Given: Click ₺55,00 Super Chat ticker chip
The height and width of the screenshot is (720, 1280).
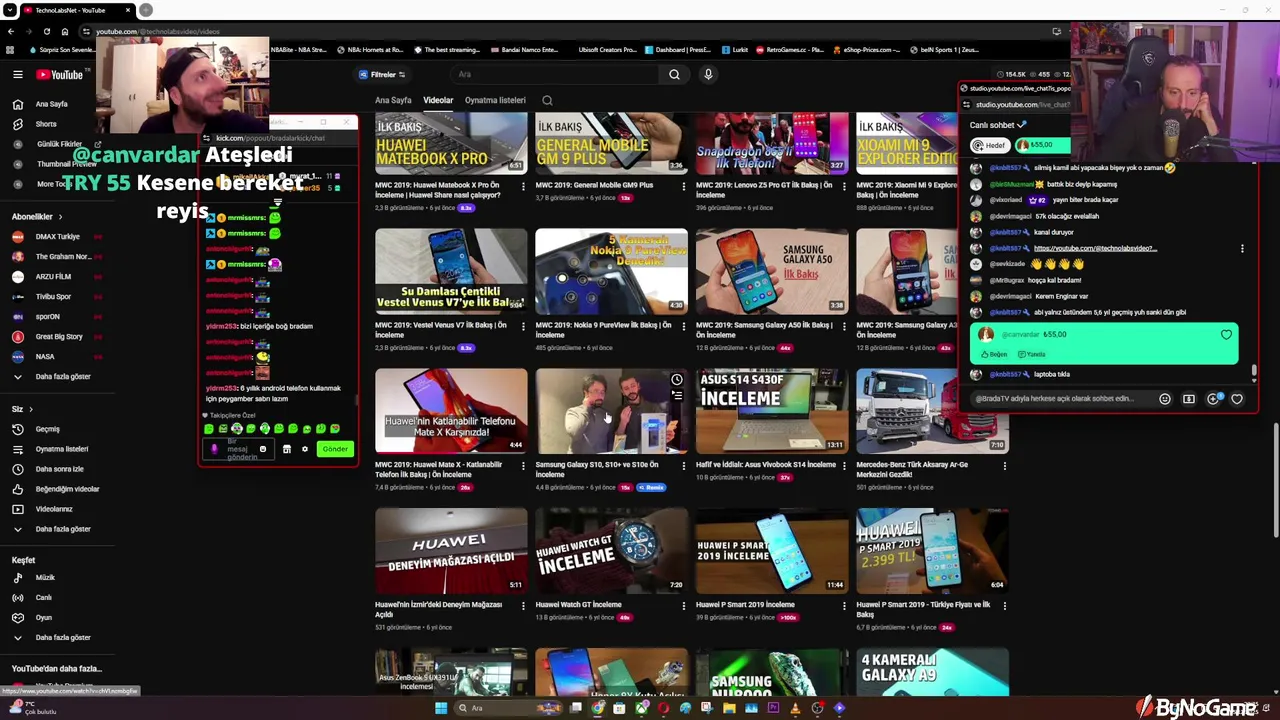Looking at the screenshot, I should tap(1044, 145).
